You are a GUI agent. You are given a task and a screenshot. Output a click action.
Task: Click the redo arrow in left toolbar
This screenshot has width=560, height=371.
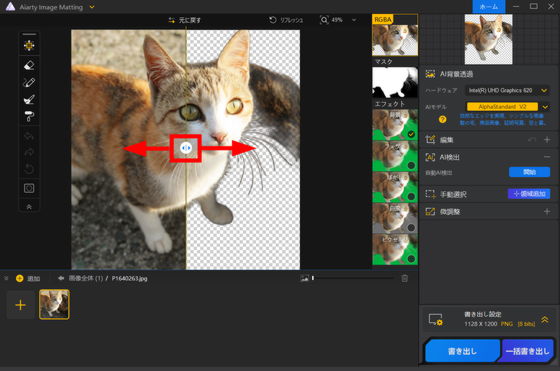[x=29, y=152]
